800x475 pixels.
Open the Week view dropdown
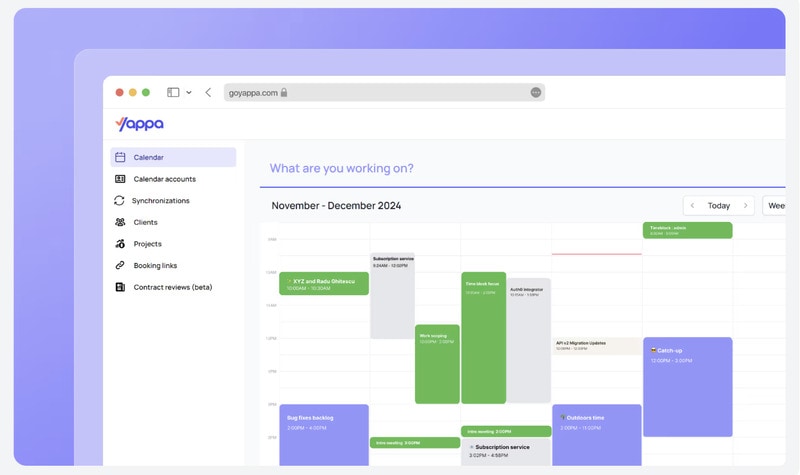pos(775,206)
